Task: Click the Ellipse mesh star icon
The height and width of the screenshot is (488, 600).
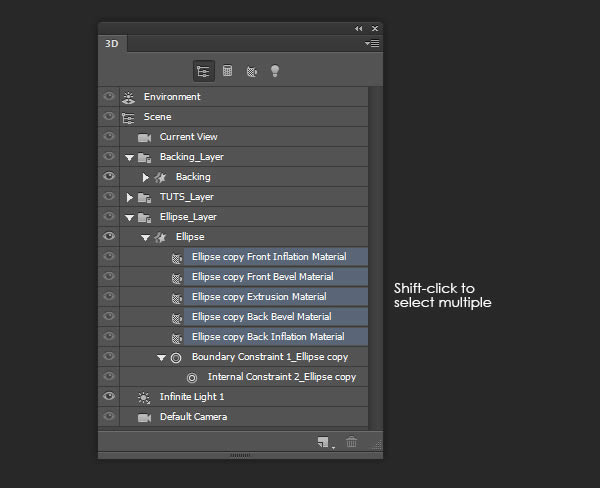Action: (x=160, y=237)
